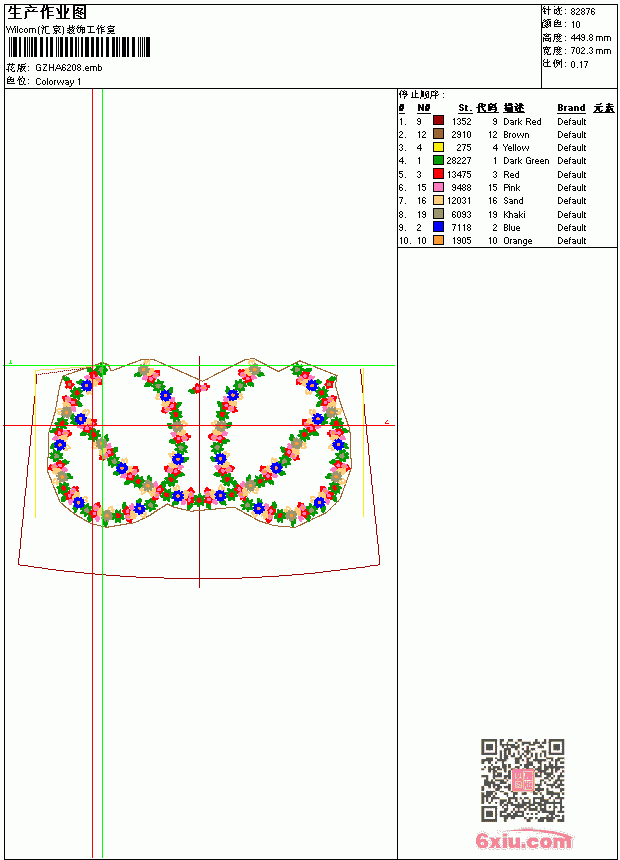The image size is (620, 860).
Task: Click the Khaki description text
Action: coord(514,214)
